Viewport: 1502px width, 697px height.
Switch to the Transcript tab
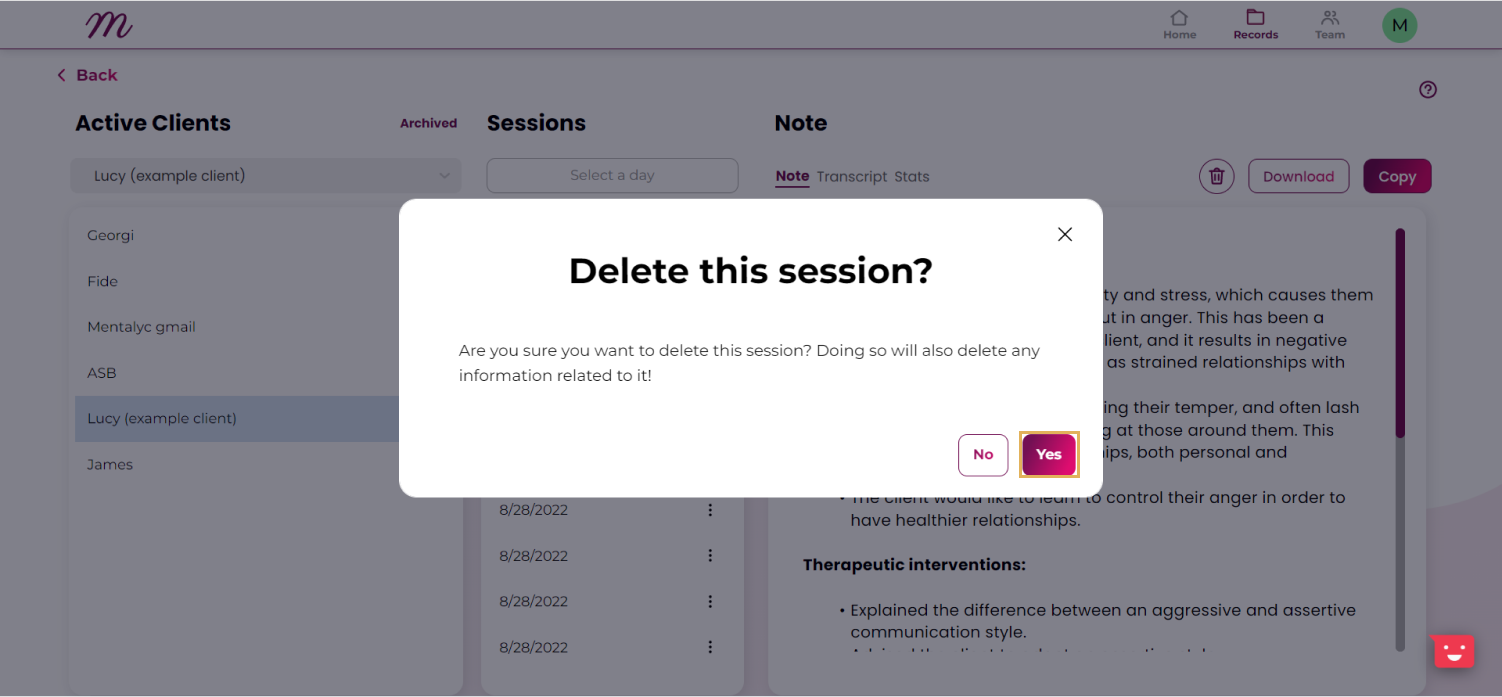click(851, 177)
